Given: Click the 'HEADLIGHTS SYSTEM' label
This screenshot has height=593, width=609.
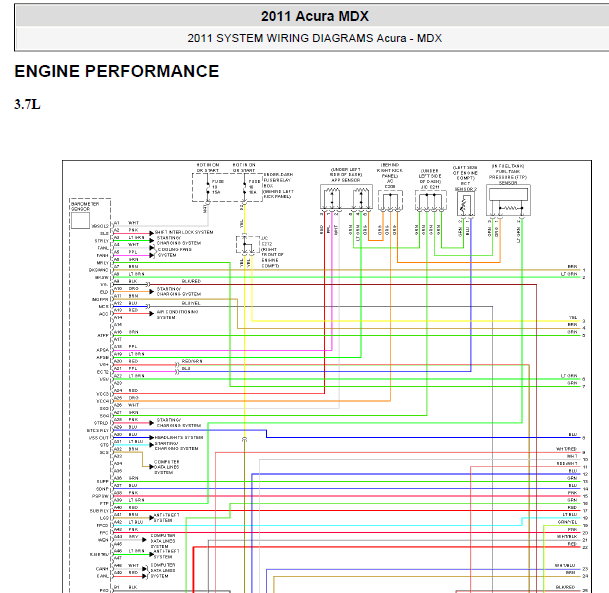Looking at the screenshot, I should [x=179, y=437].
